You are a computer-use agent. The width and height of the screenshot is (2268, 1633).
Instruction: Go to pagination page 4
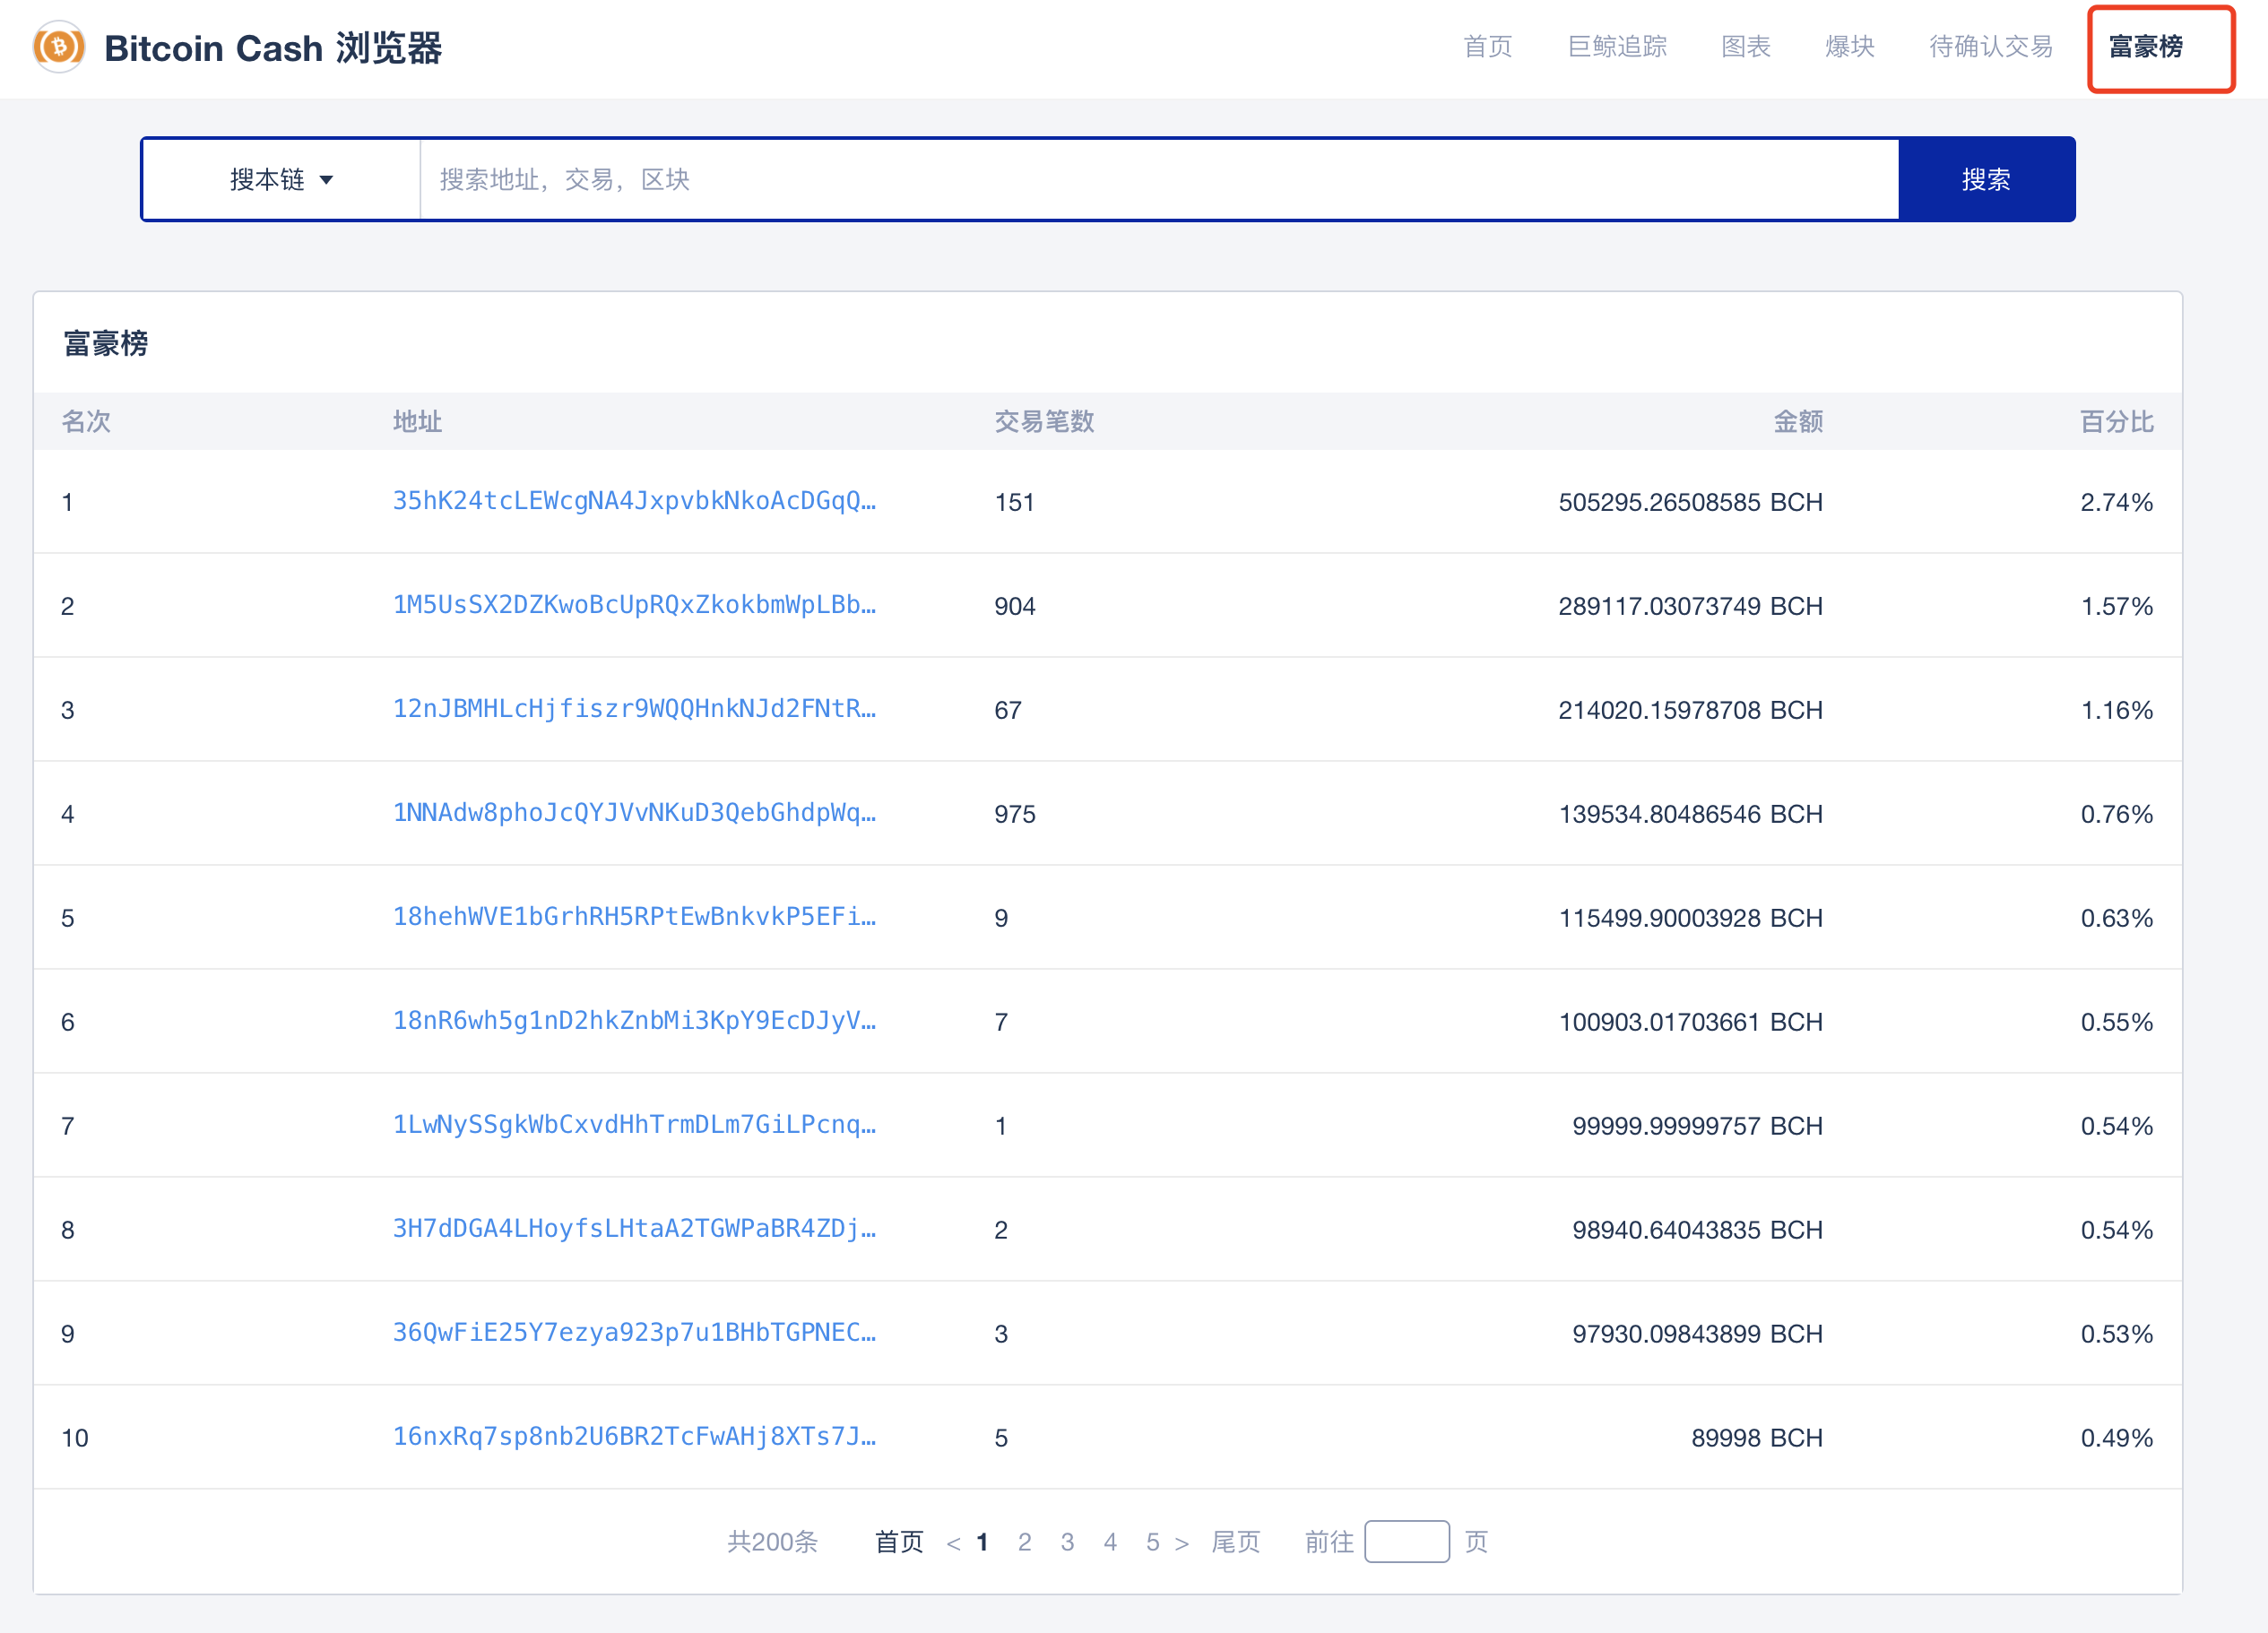pyautogui.click(x=1110, y=1542)
